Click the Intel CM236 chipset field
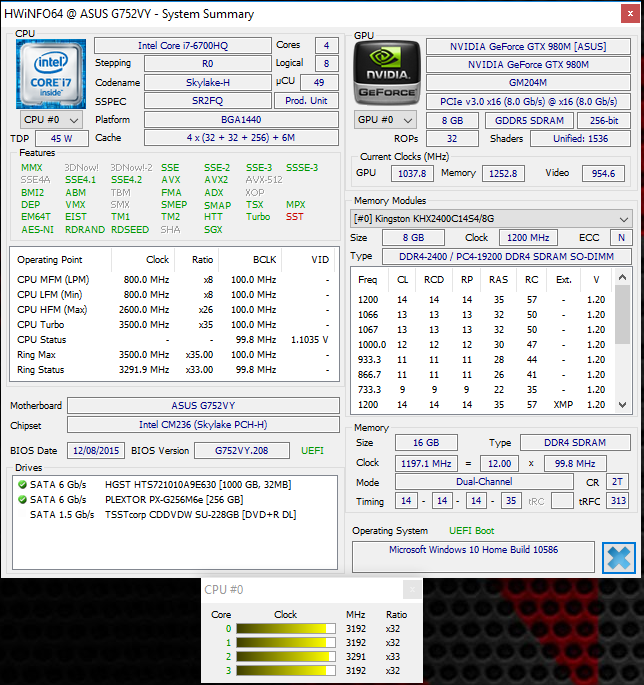Viewport: 644px width, 685px height. click(203, 425)
